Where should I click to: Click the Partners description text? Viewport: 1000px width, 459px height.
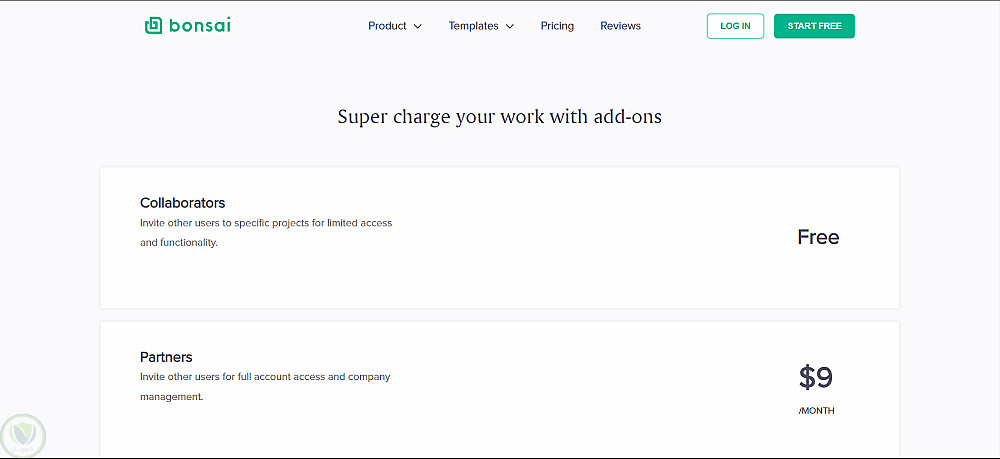pyautogui.click(x=265, y=386)
